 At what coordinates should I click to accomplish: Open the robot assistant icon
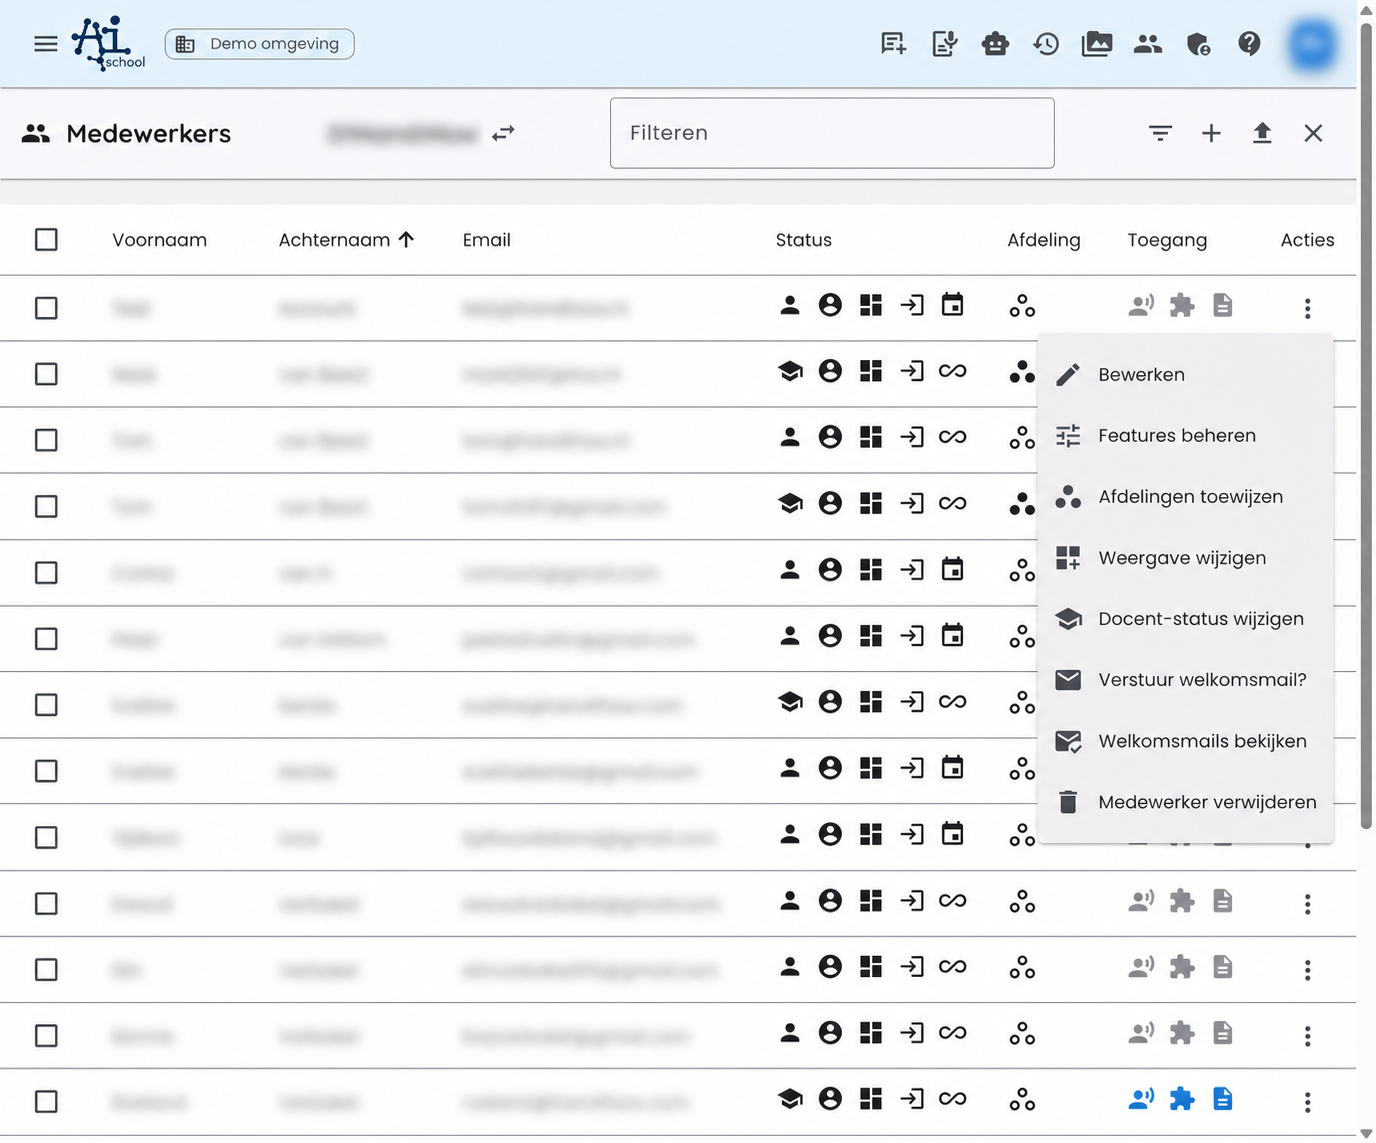[x=995, y=44]
